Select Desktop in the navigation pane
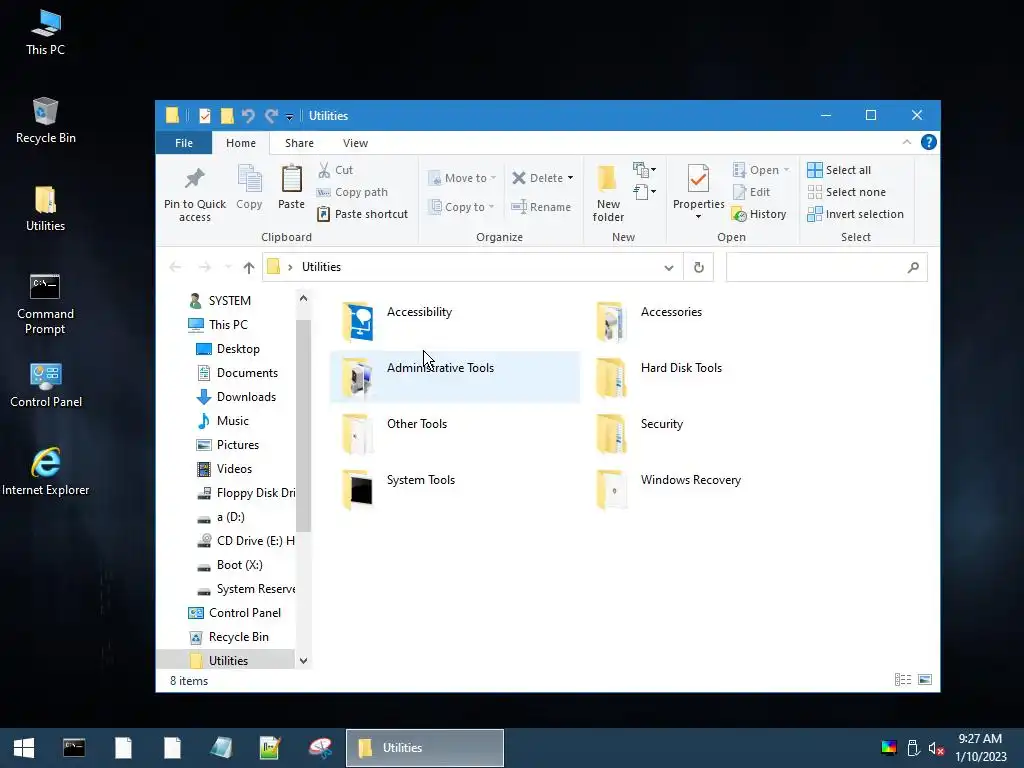This screenshot has width=1024, height=768. point(238,349)
